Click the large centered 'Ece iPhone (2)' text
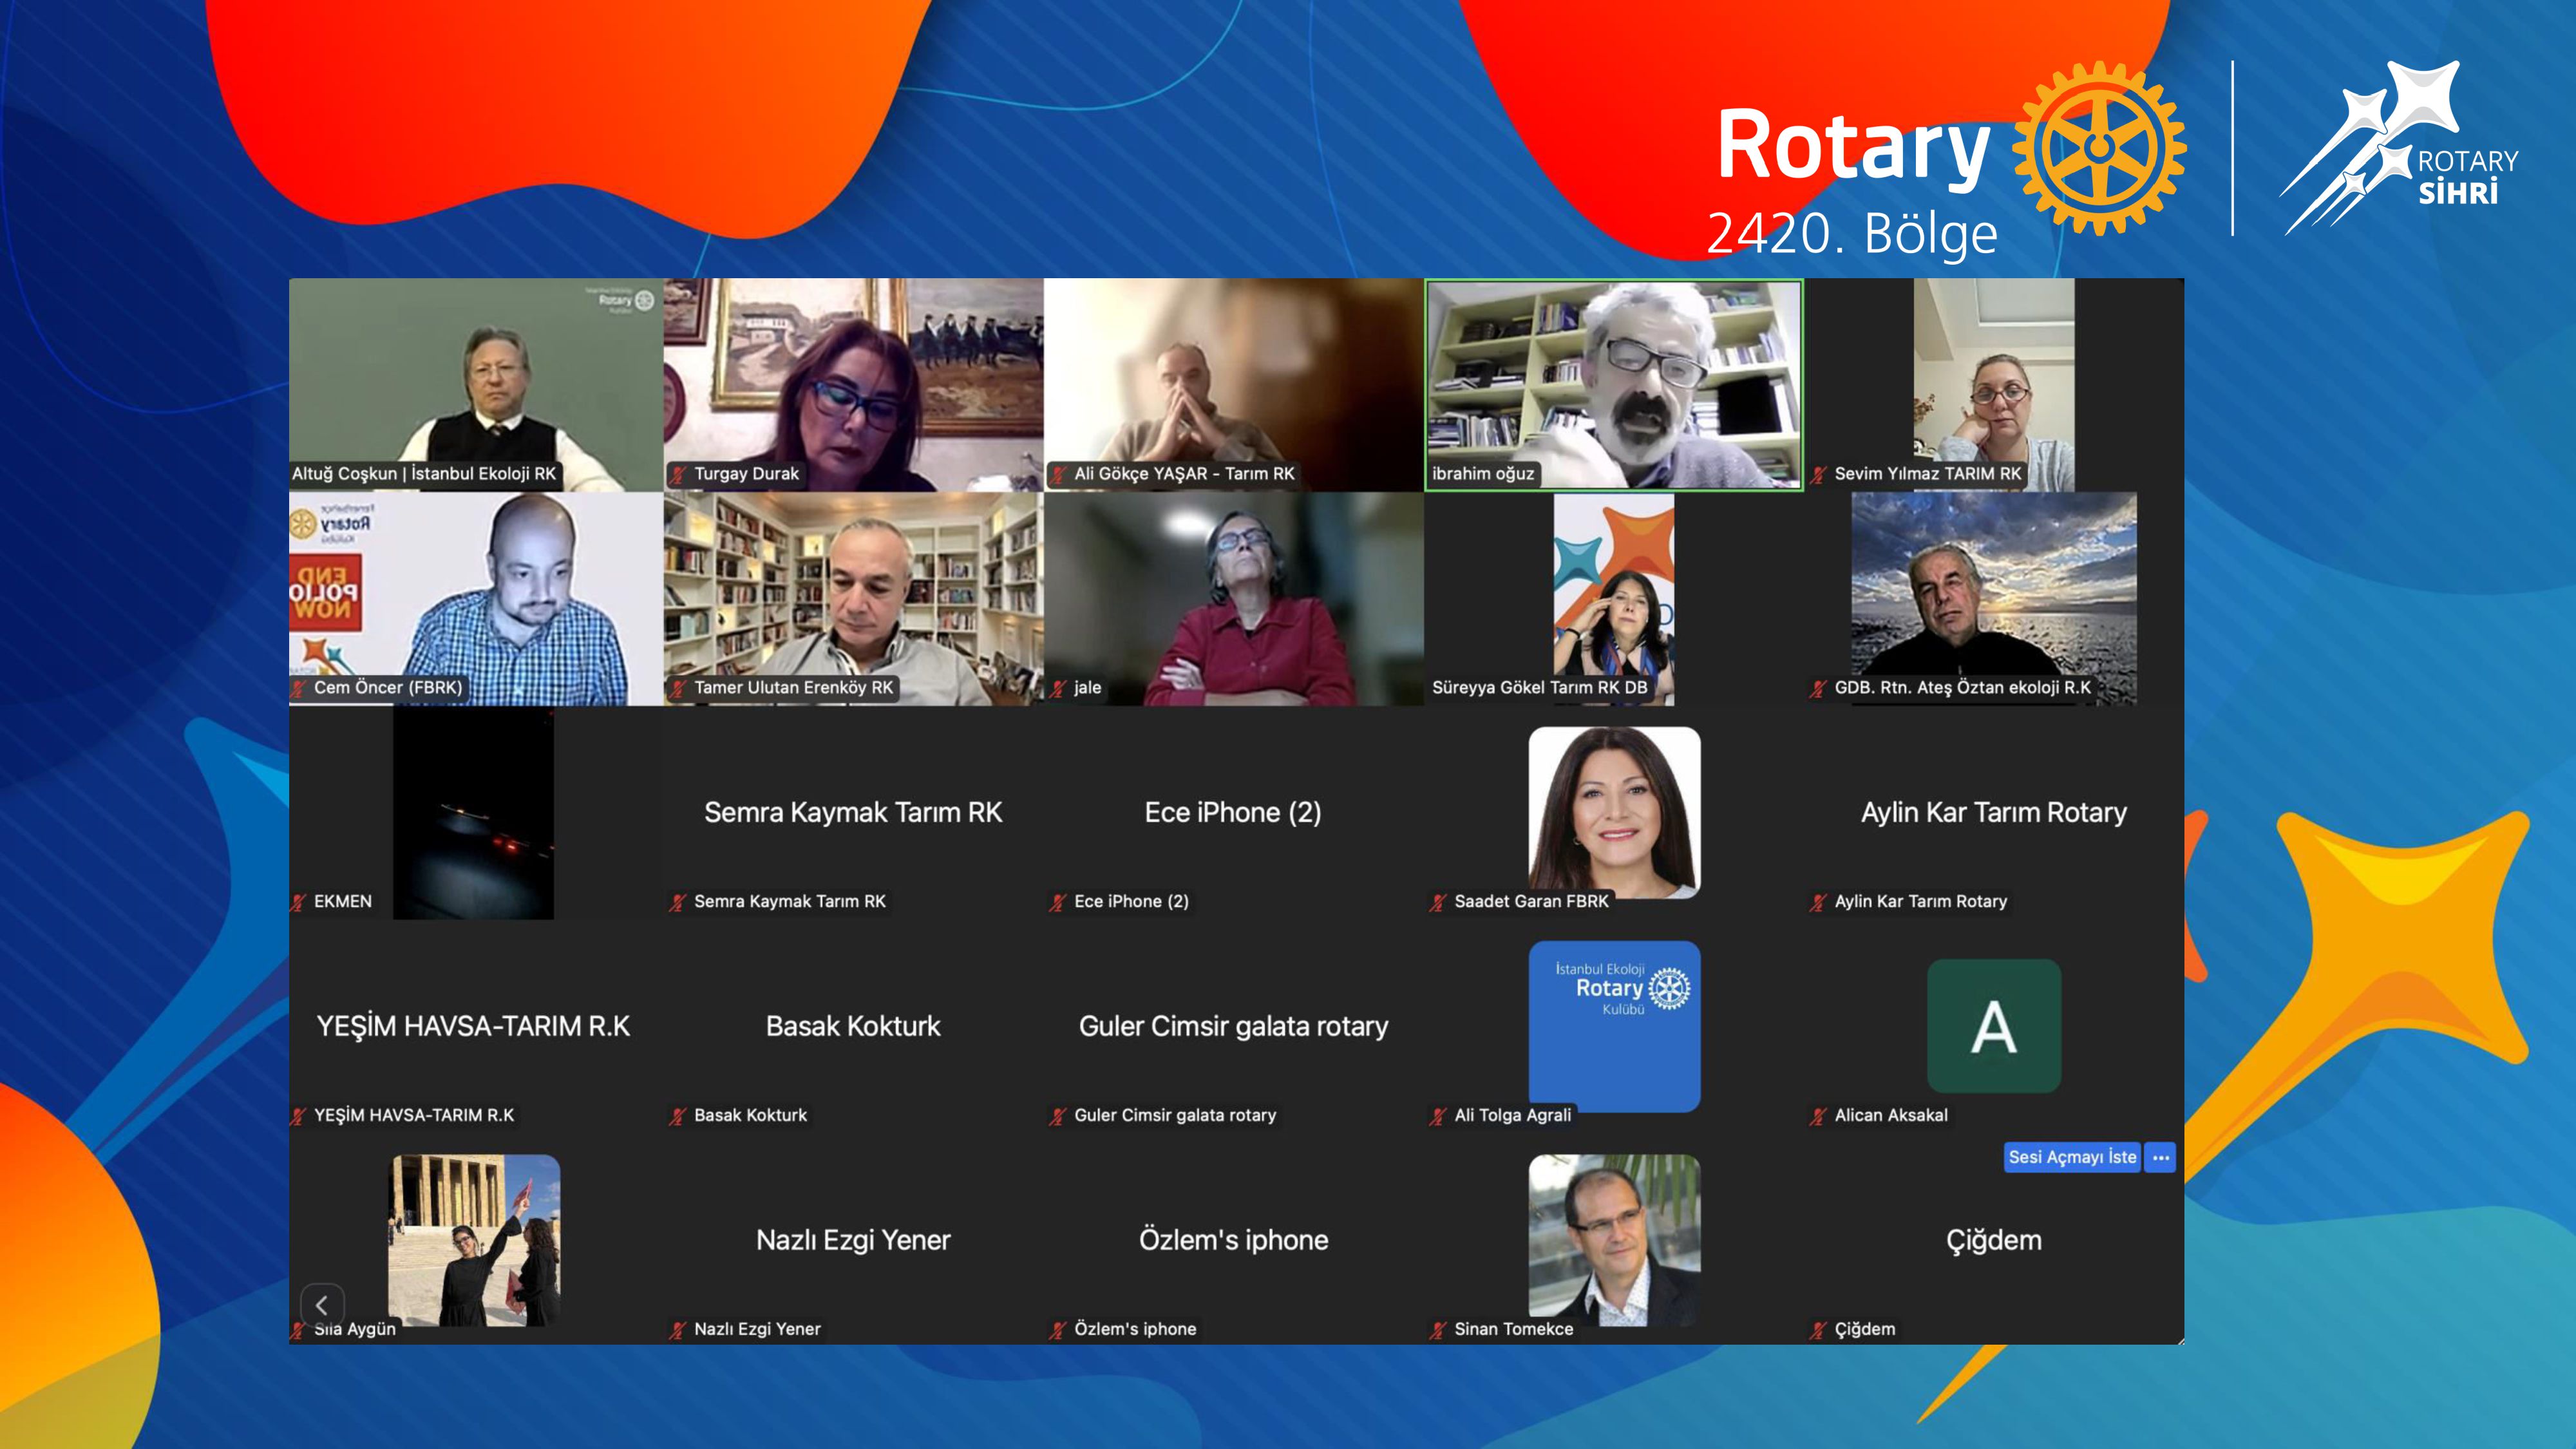Image resolution: width=2576 pixels, height=1449 pixels. [1233, 812]
